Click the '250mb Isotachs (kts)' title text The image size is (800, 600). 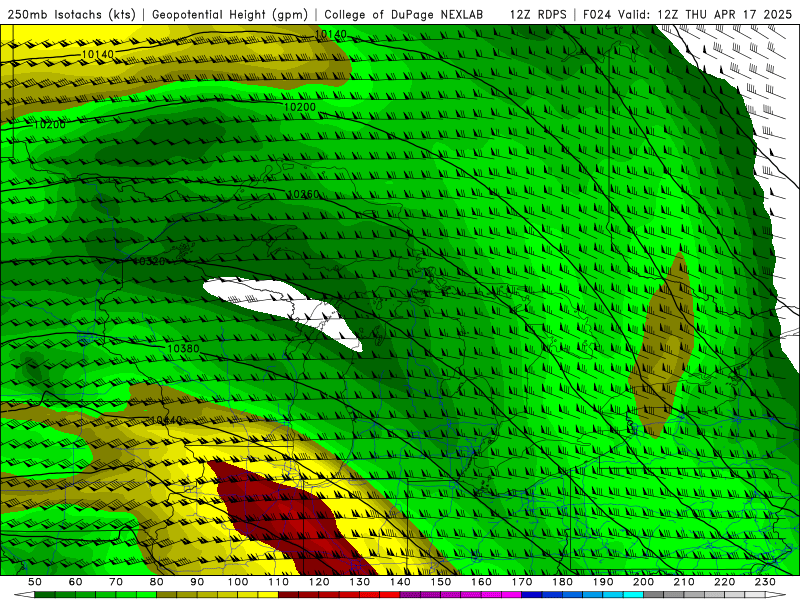pyautogui.click(x=71, y=15)
